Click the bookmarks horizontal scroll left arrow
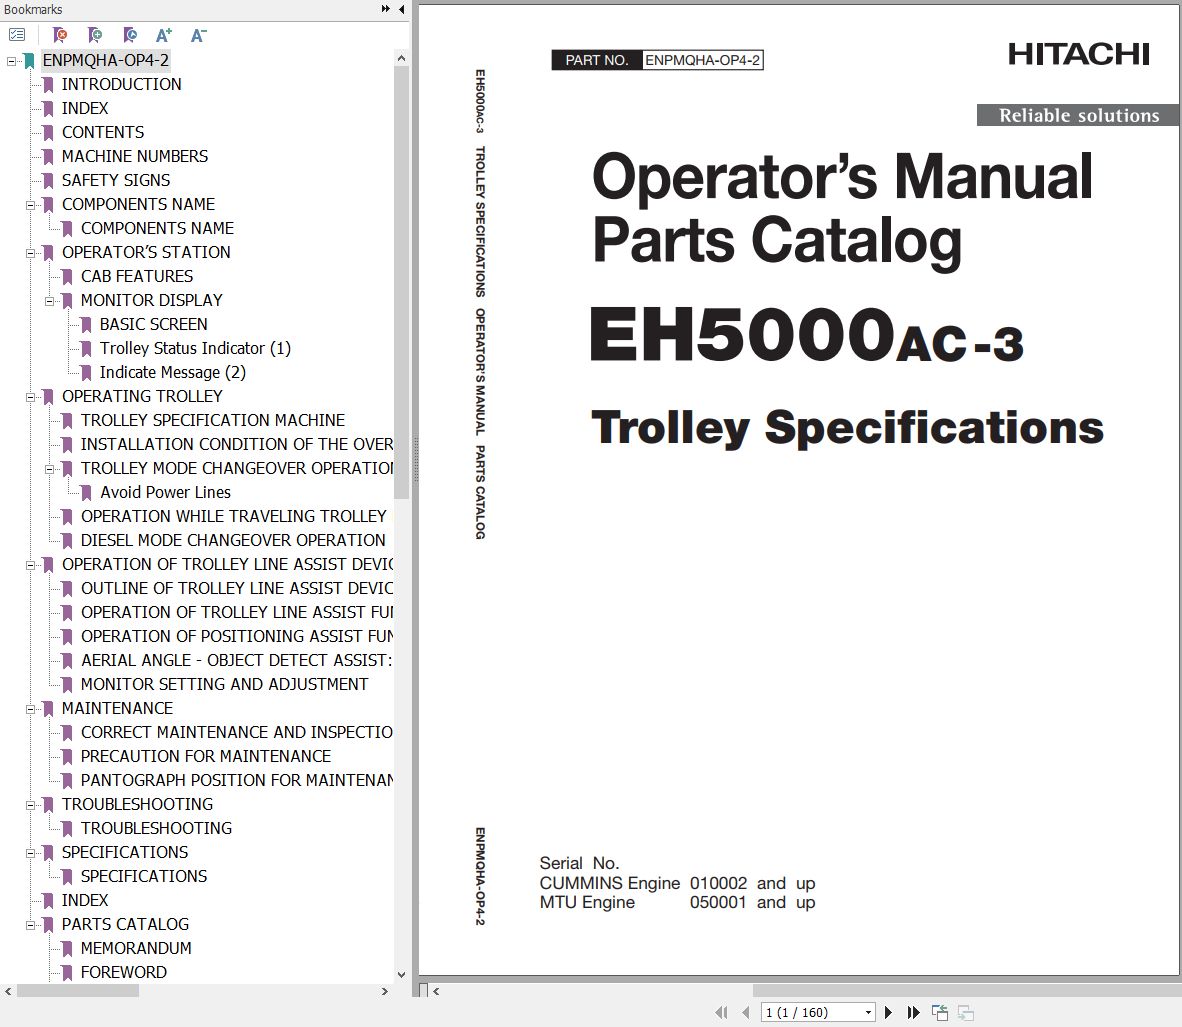Image resolution: width=1182 pixels, height=1027 pixels. click(8, 992)
